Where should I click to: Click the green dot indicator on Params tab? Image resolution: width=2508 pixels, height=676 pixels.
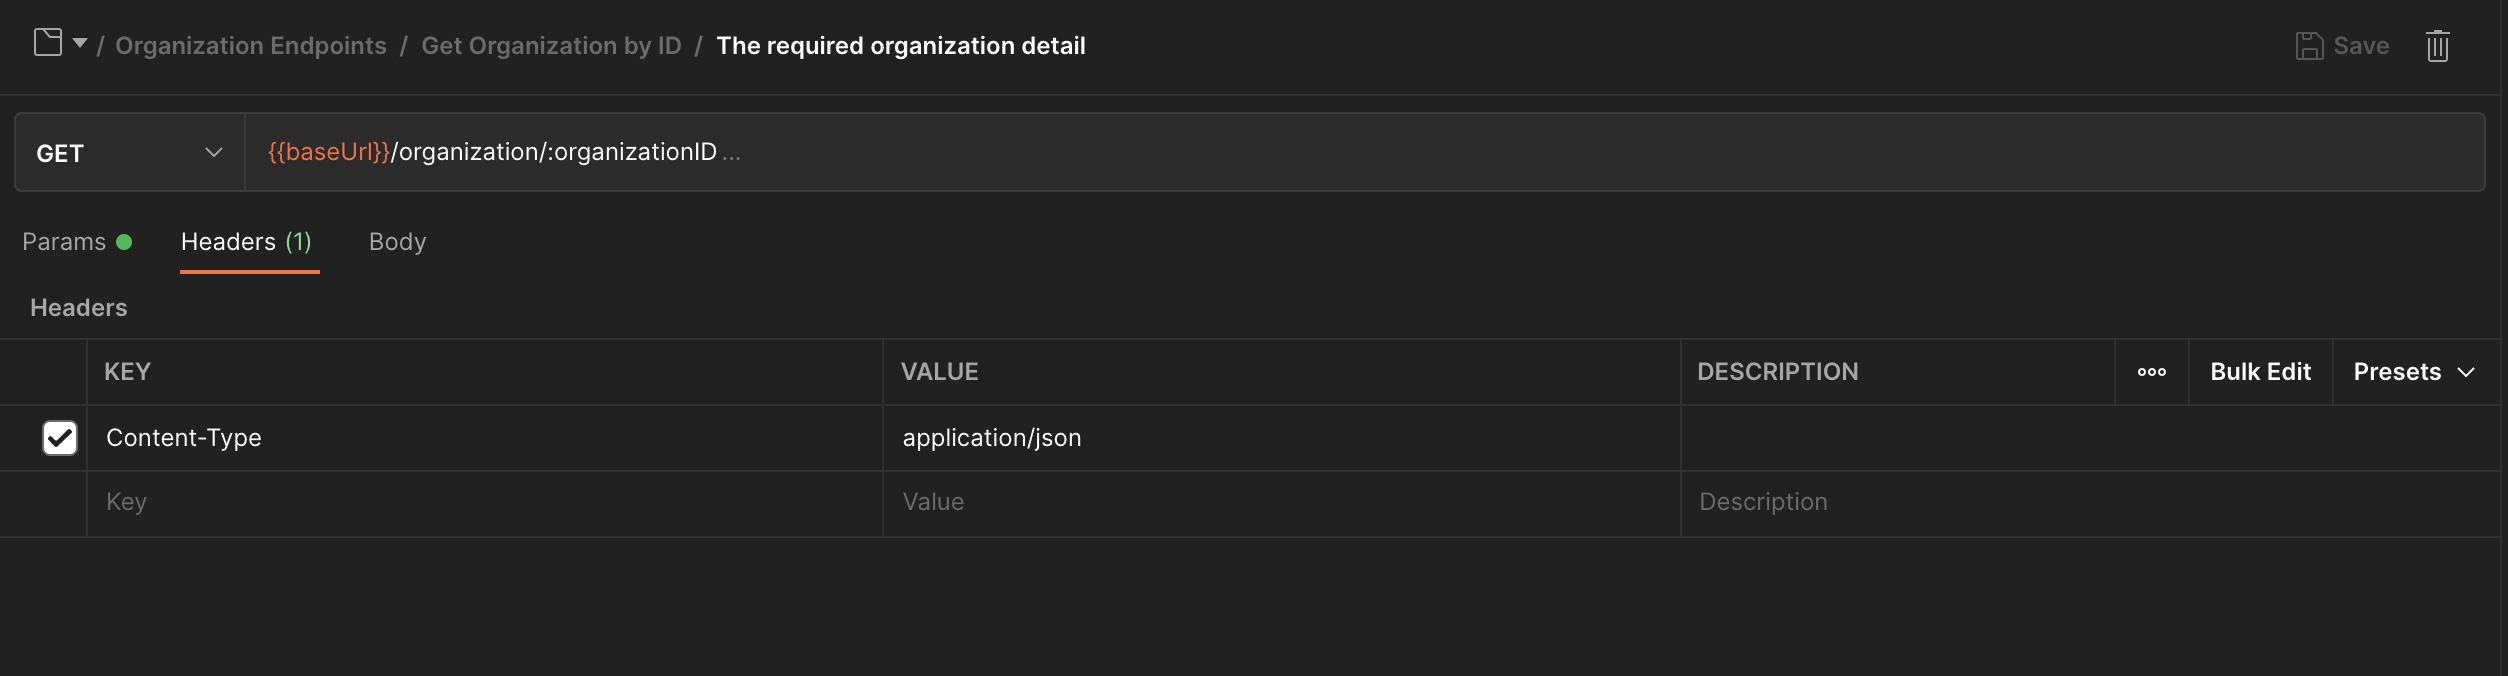123,241
